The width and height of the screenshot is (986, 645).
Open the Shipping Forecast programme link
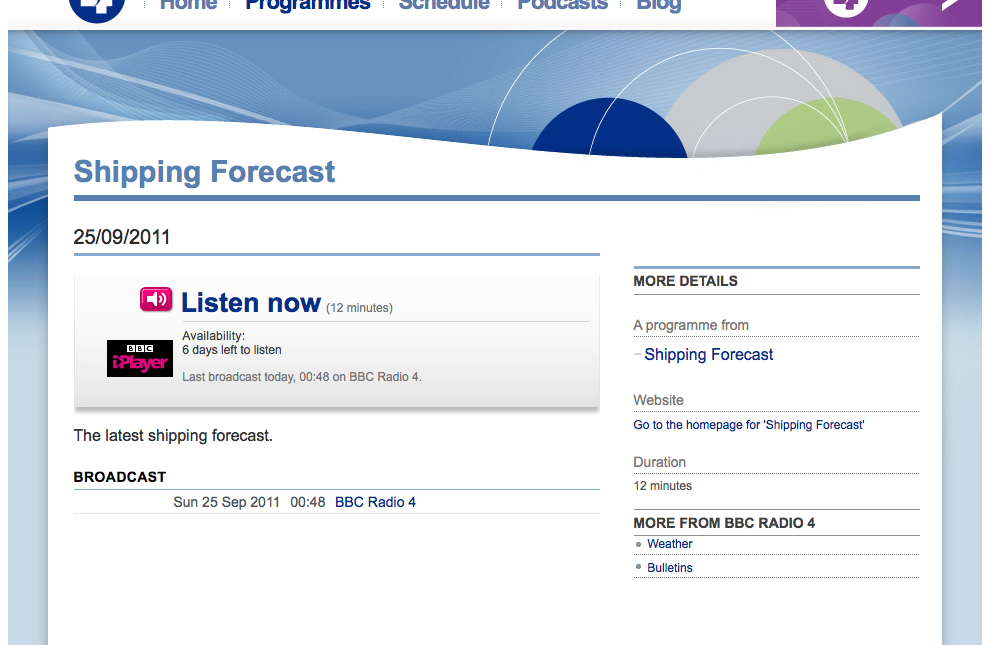pos(708,355)
